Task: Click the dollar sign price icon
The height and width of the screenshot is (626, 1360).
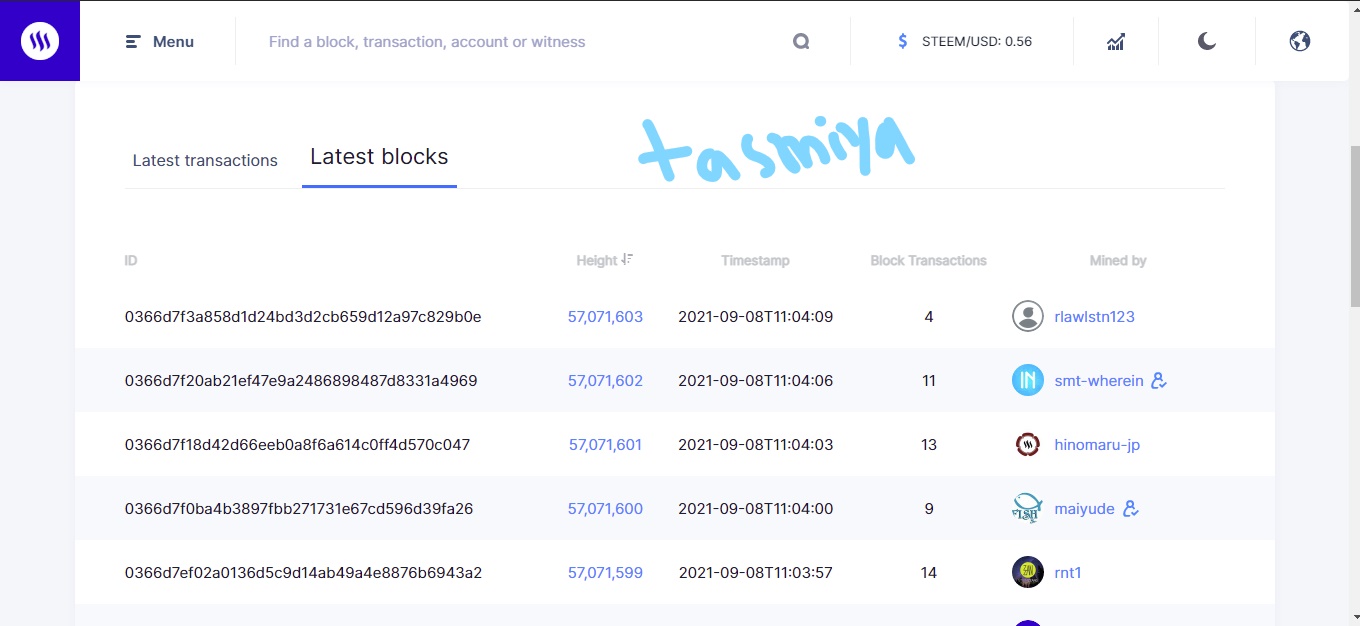Action: 903,42
